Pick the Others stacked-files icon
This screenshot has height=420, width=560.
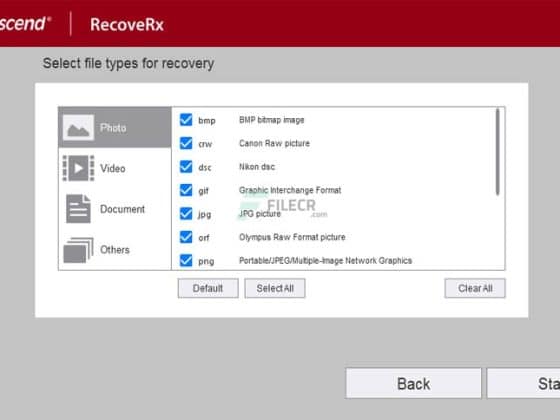[x=78, y=250]
